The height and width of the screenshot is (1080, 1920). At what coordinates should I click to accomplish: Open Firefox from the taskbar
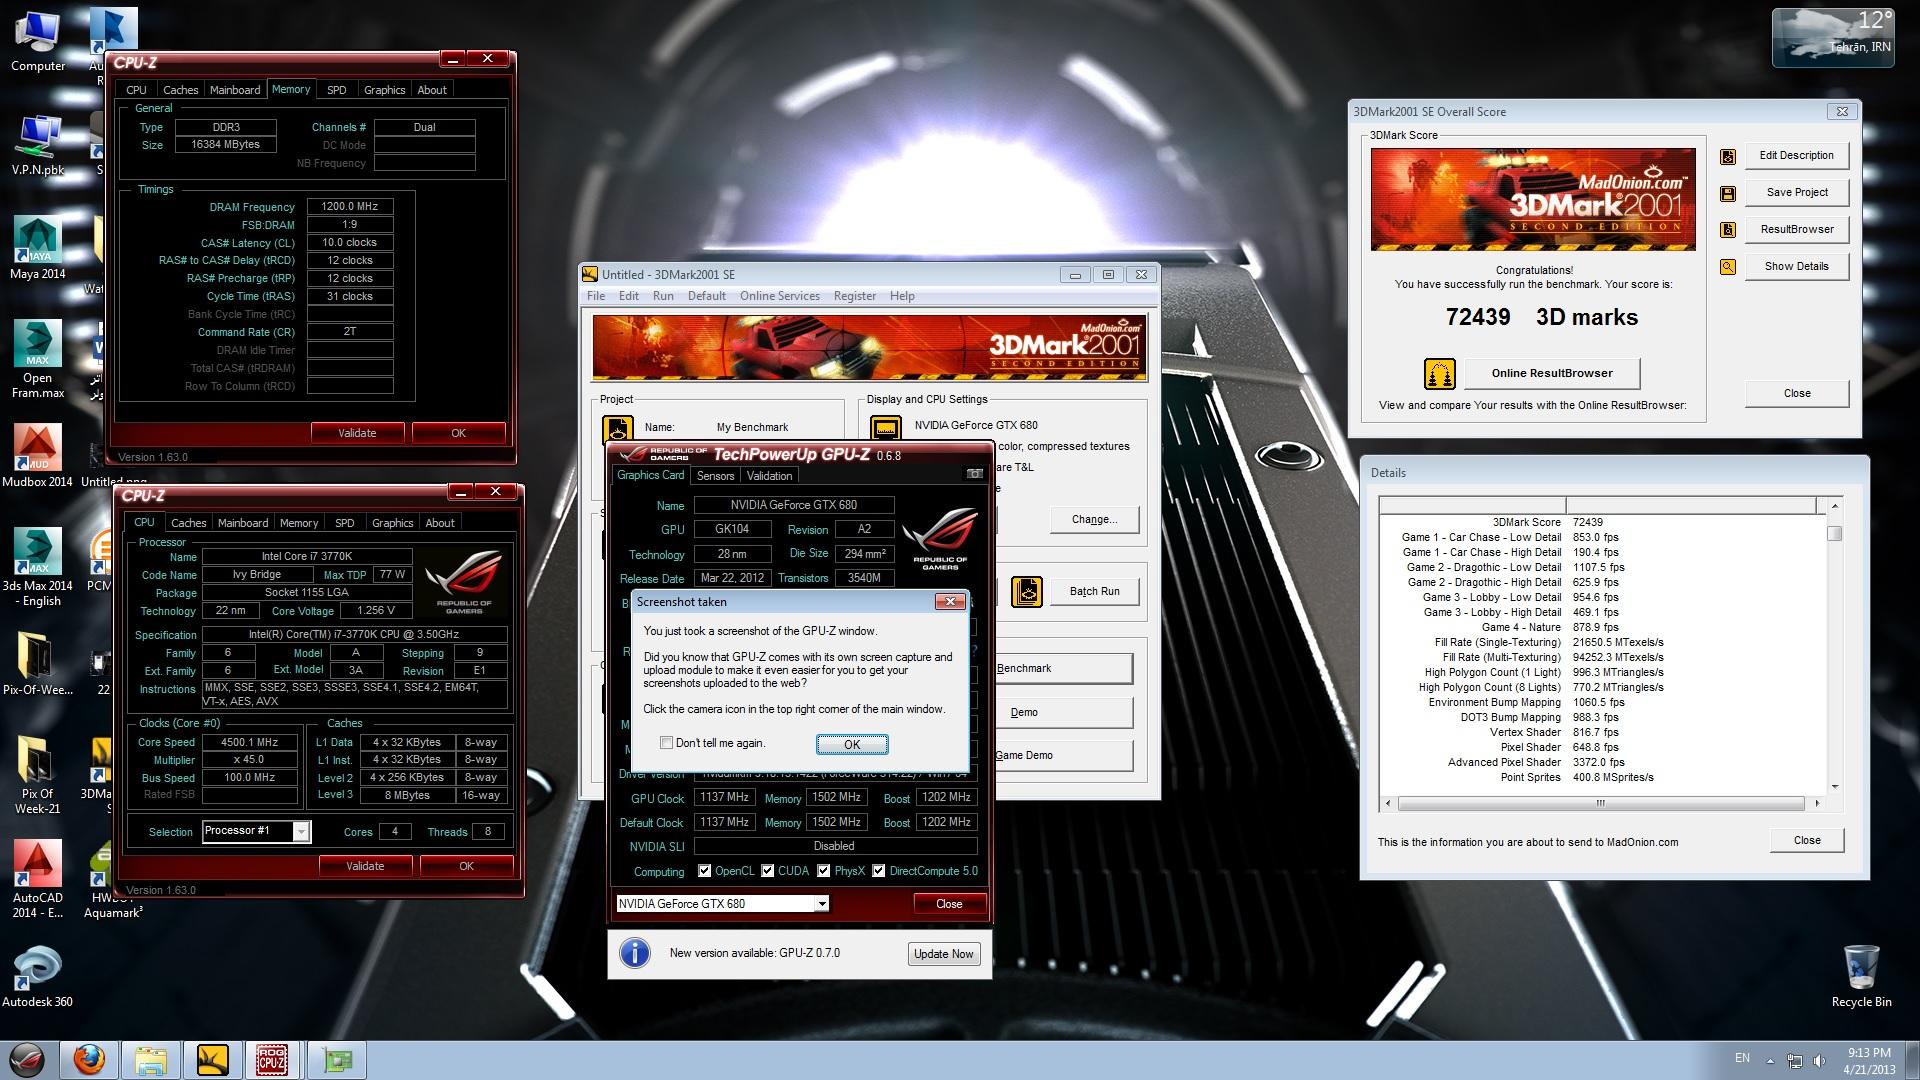coord(89,1060)
